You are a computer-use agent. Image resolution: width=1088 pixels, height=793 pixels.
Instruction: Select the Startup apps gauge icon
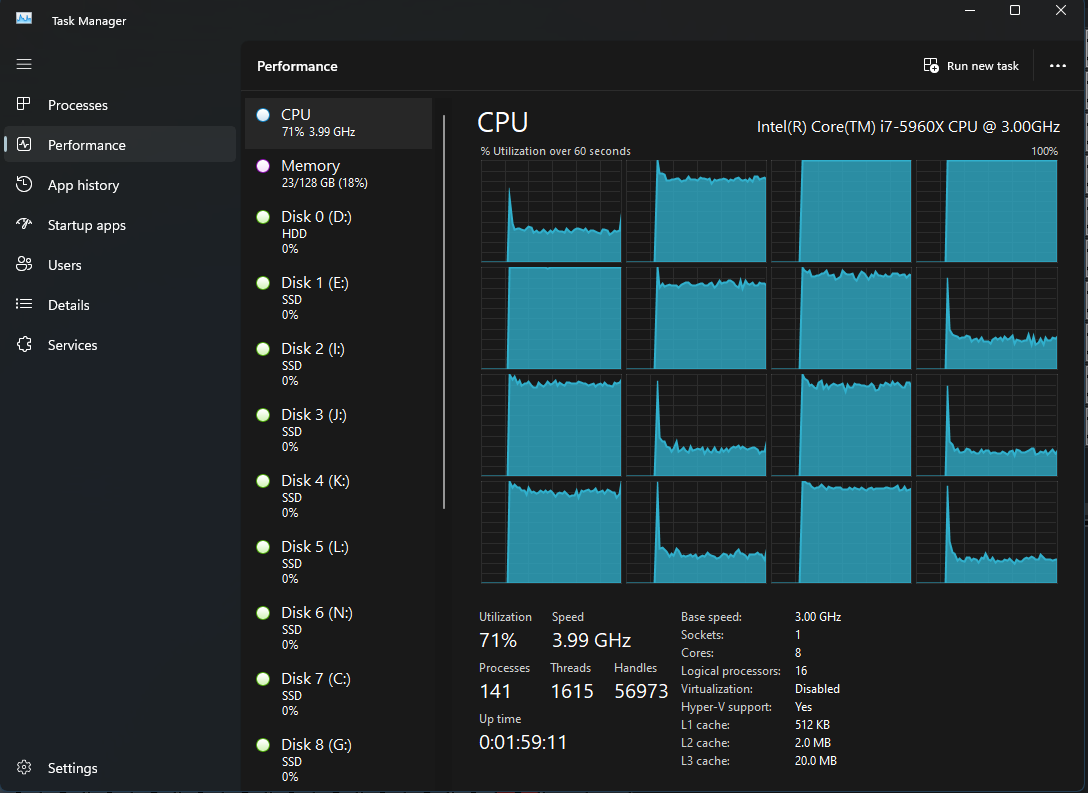click(24, 224)
